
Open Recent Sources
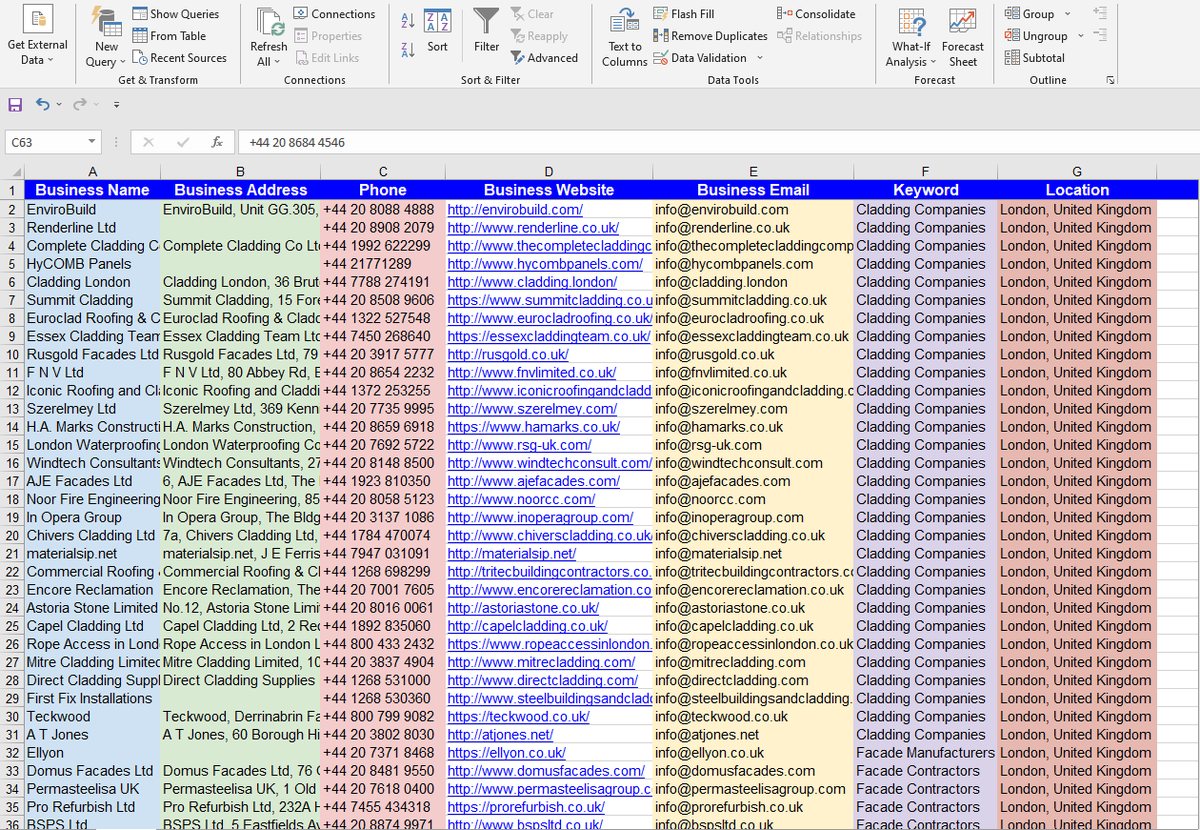(179, 58)
